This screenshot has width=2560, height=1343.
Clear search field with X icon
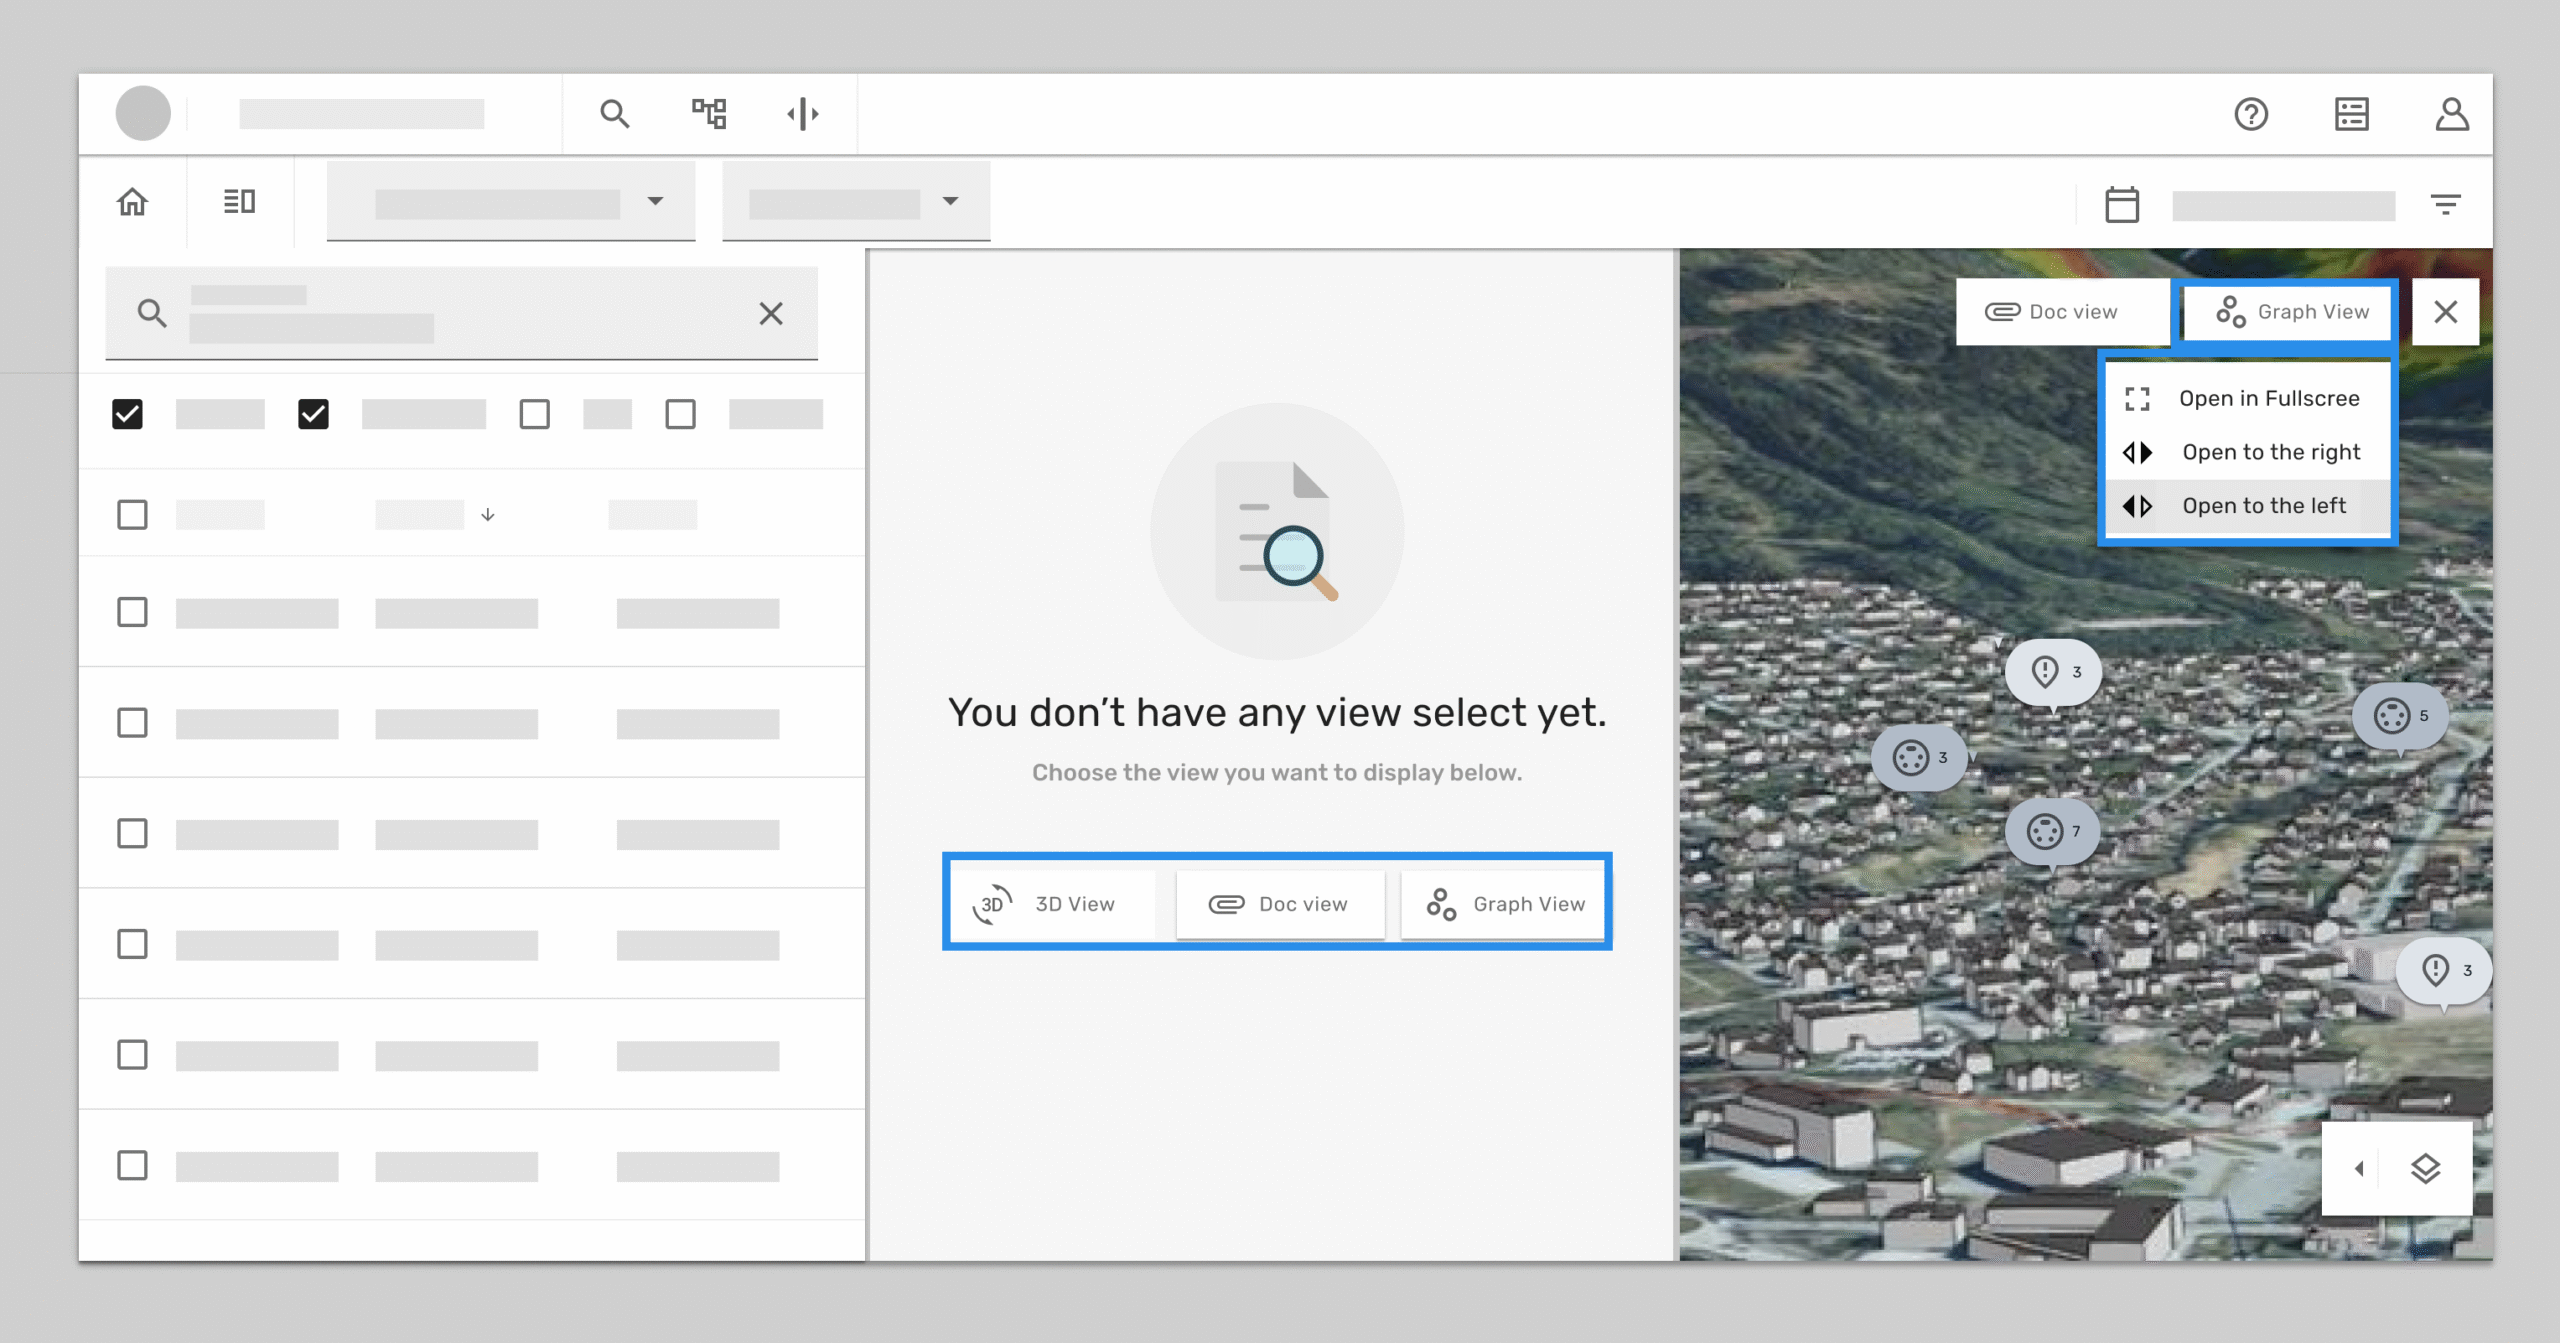click(770, 314)
